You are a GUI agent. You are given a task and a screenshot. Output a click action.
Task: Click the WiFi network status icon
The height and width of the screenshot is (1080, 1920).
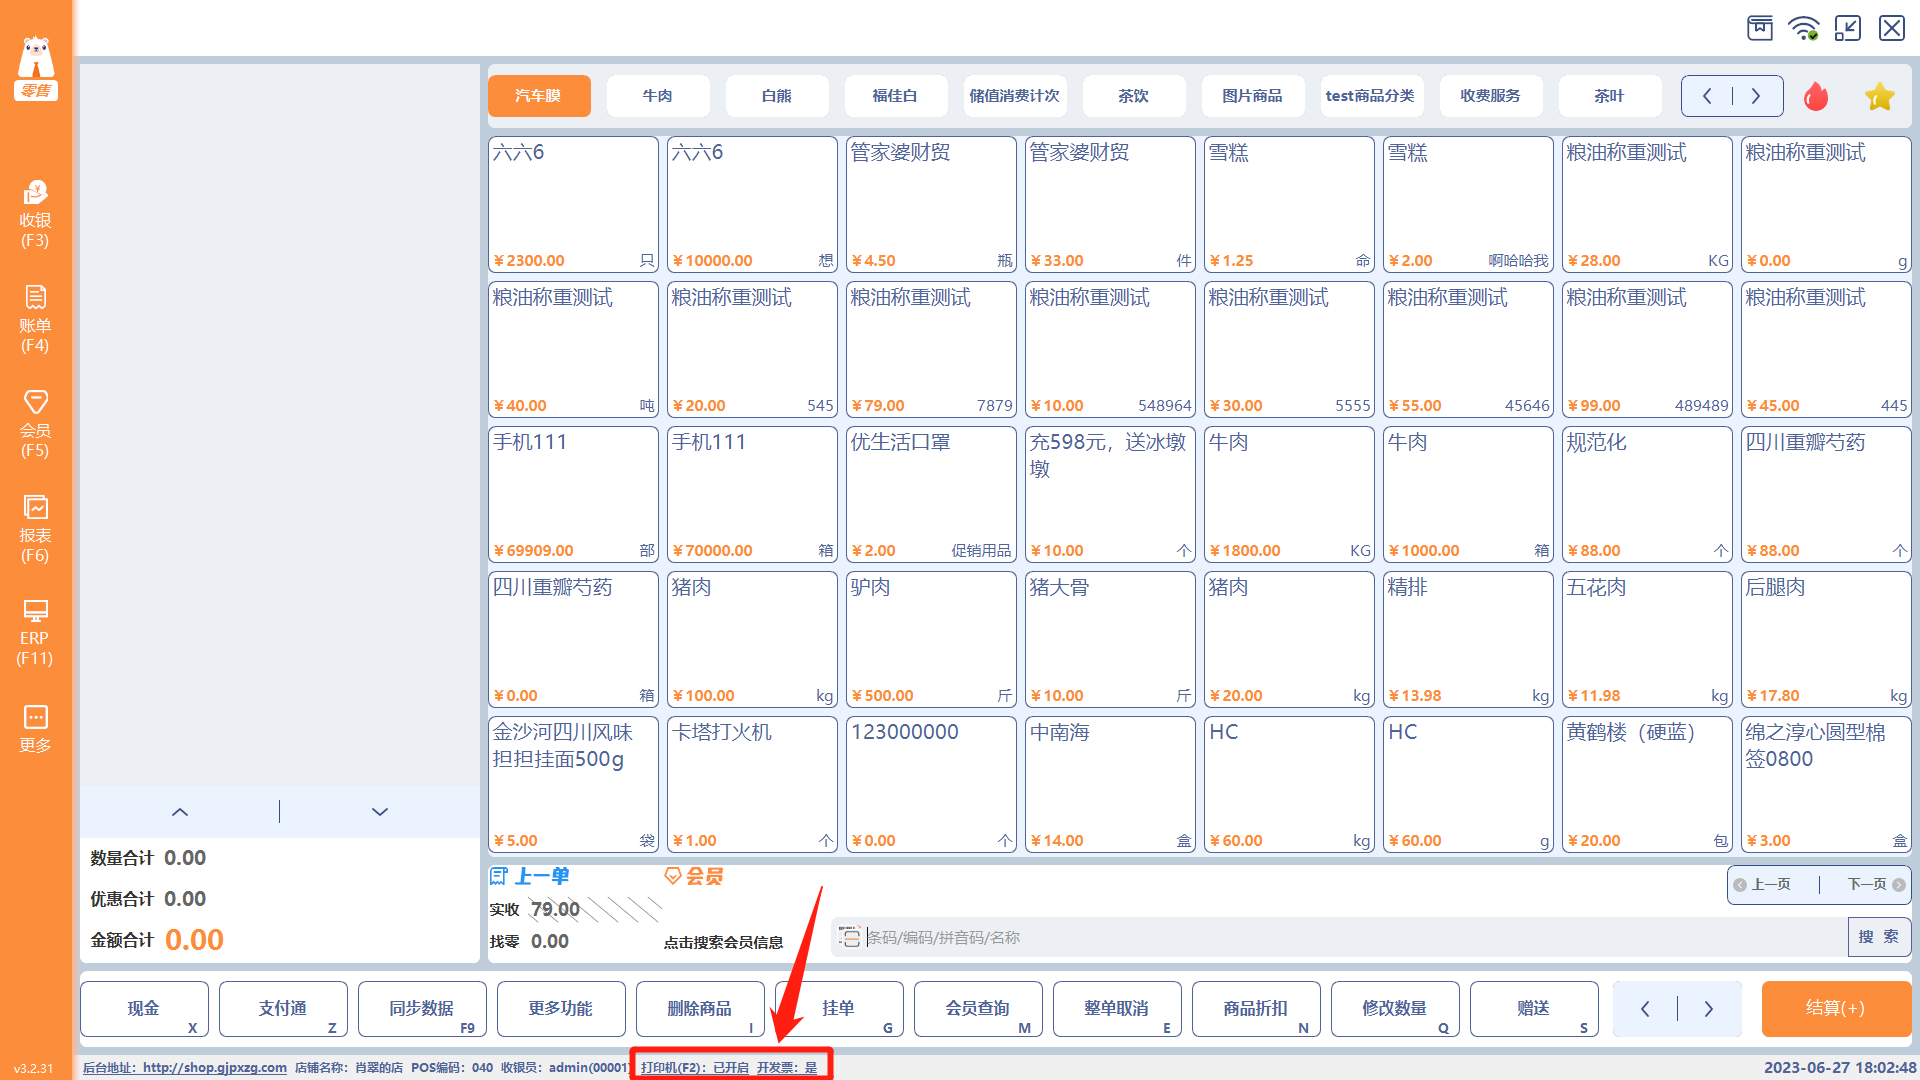[1804, 28]
